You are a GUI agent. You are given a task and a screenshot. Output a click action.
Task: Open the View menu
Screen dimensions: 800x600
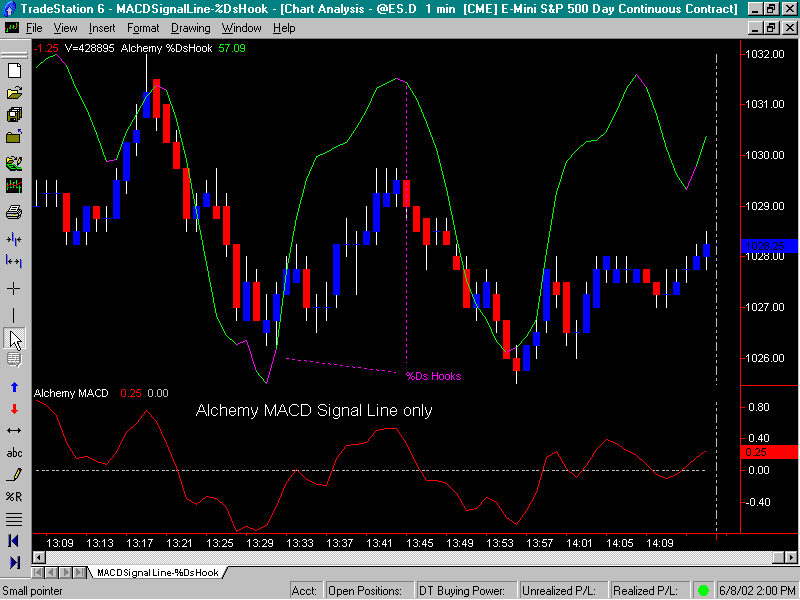pyautogui.click(x=65, y=28)
